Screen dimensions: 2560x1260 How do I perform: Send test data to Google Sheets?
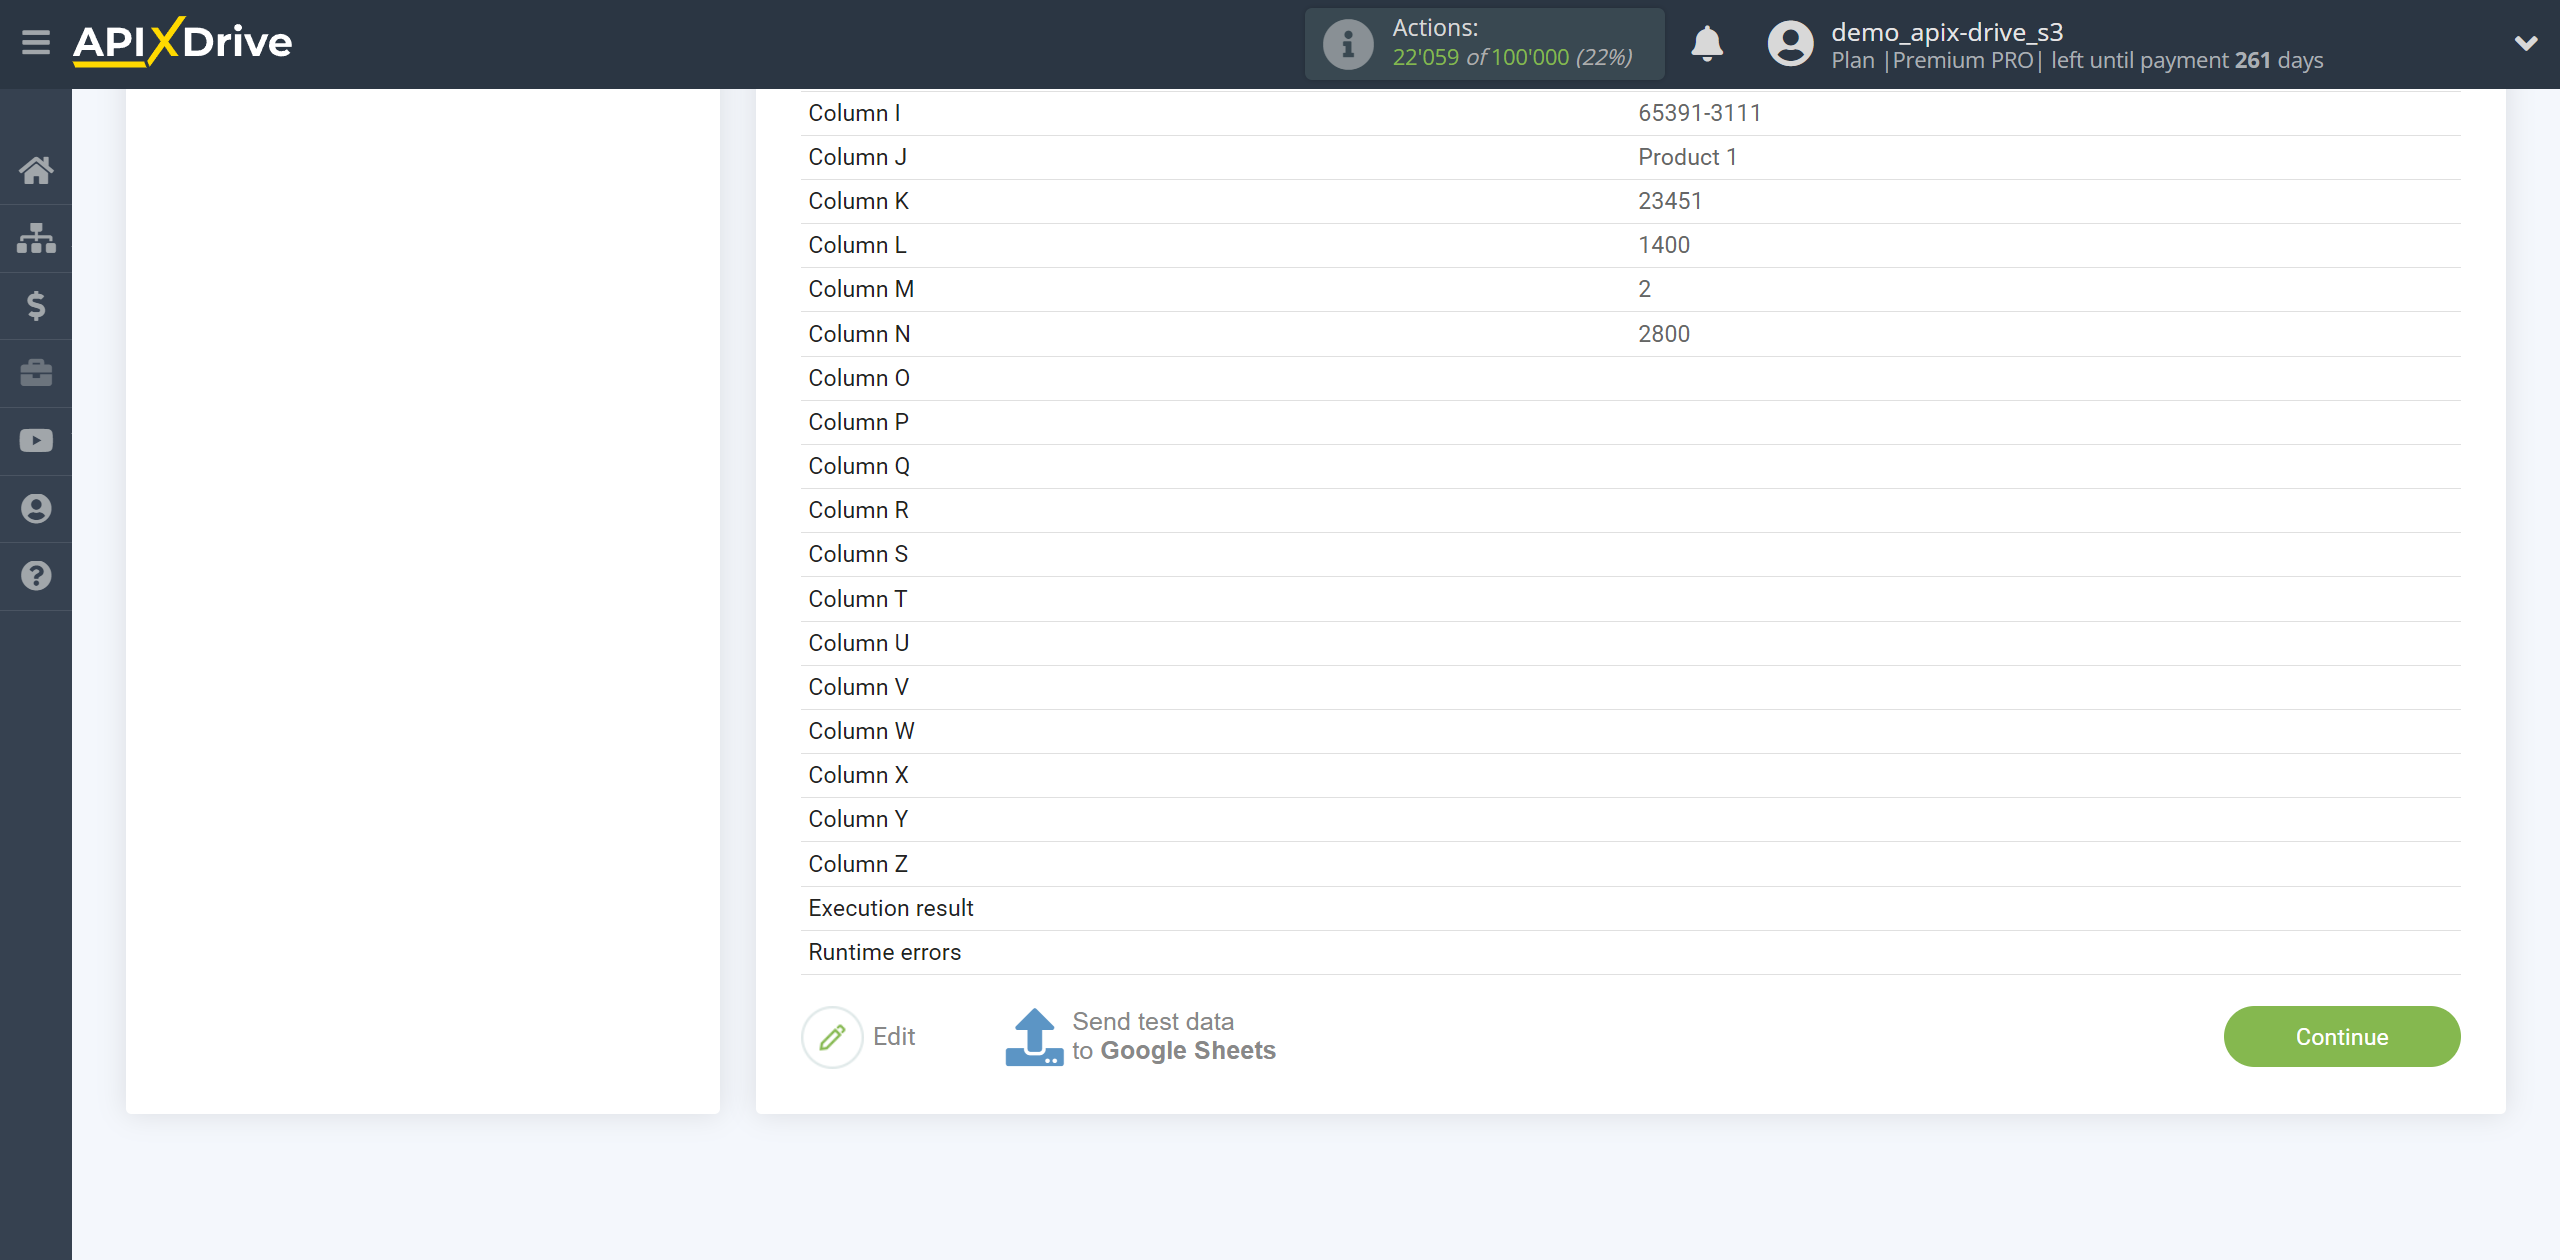coord(1174,1036)
